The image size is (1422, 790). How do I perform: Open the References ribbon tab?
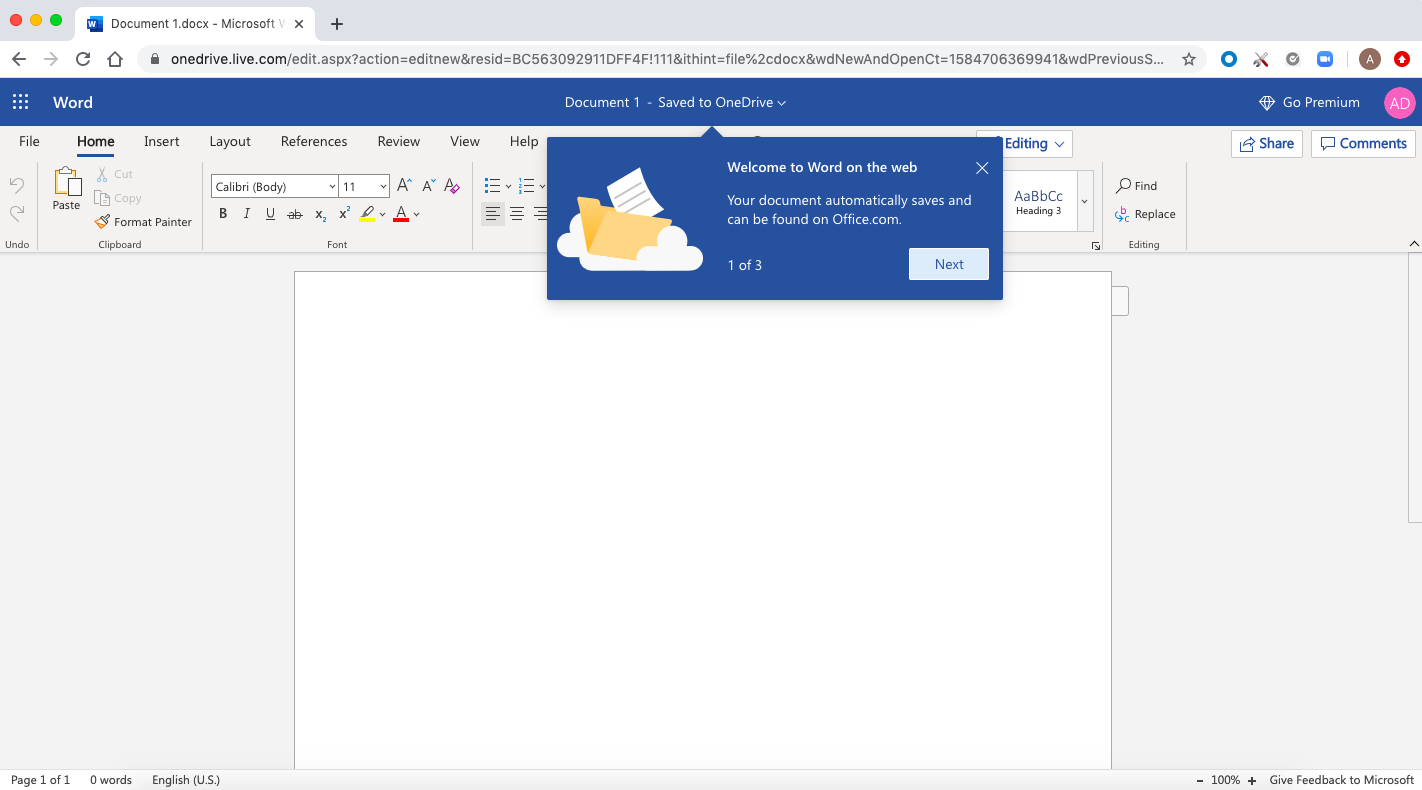[x=313, y=141]
